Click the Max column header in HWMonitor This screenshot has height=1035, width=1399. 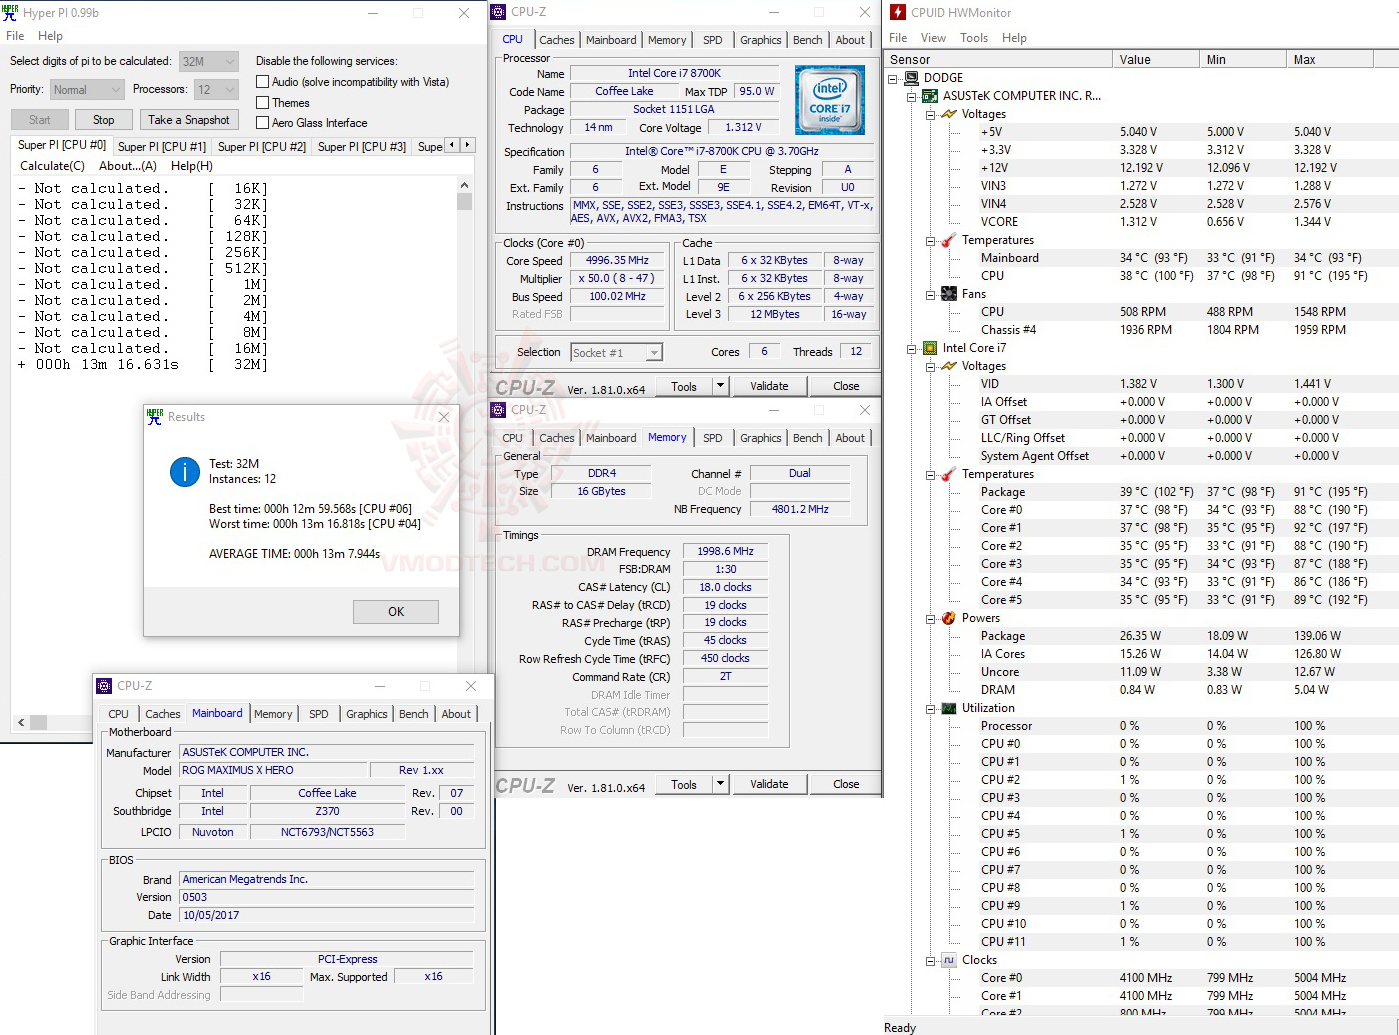(x=1342, y=60)
